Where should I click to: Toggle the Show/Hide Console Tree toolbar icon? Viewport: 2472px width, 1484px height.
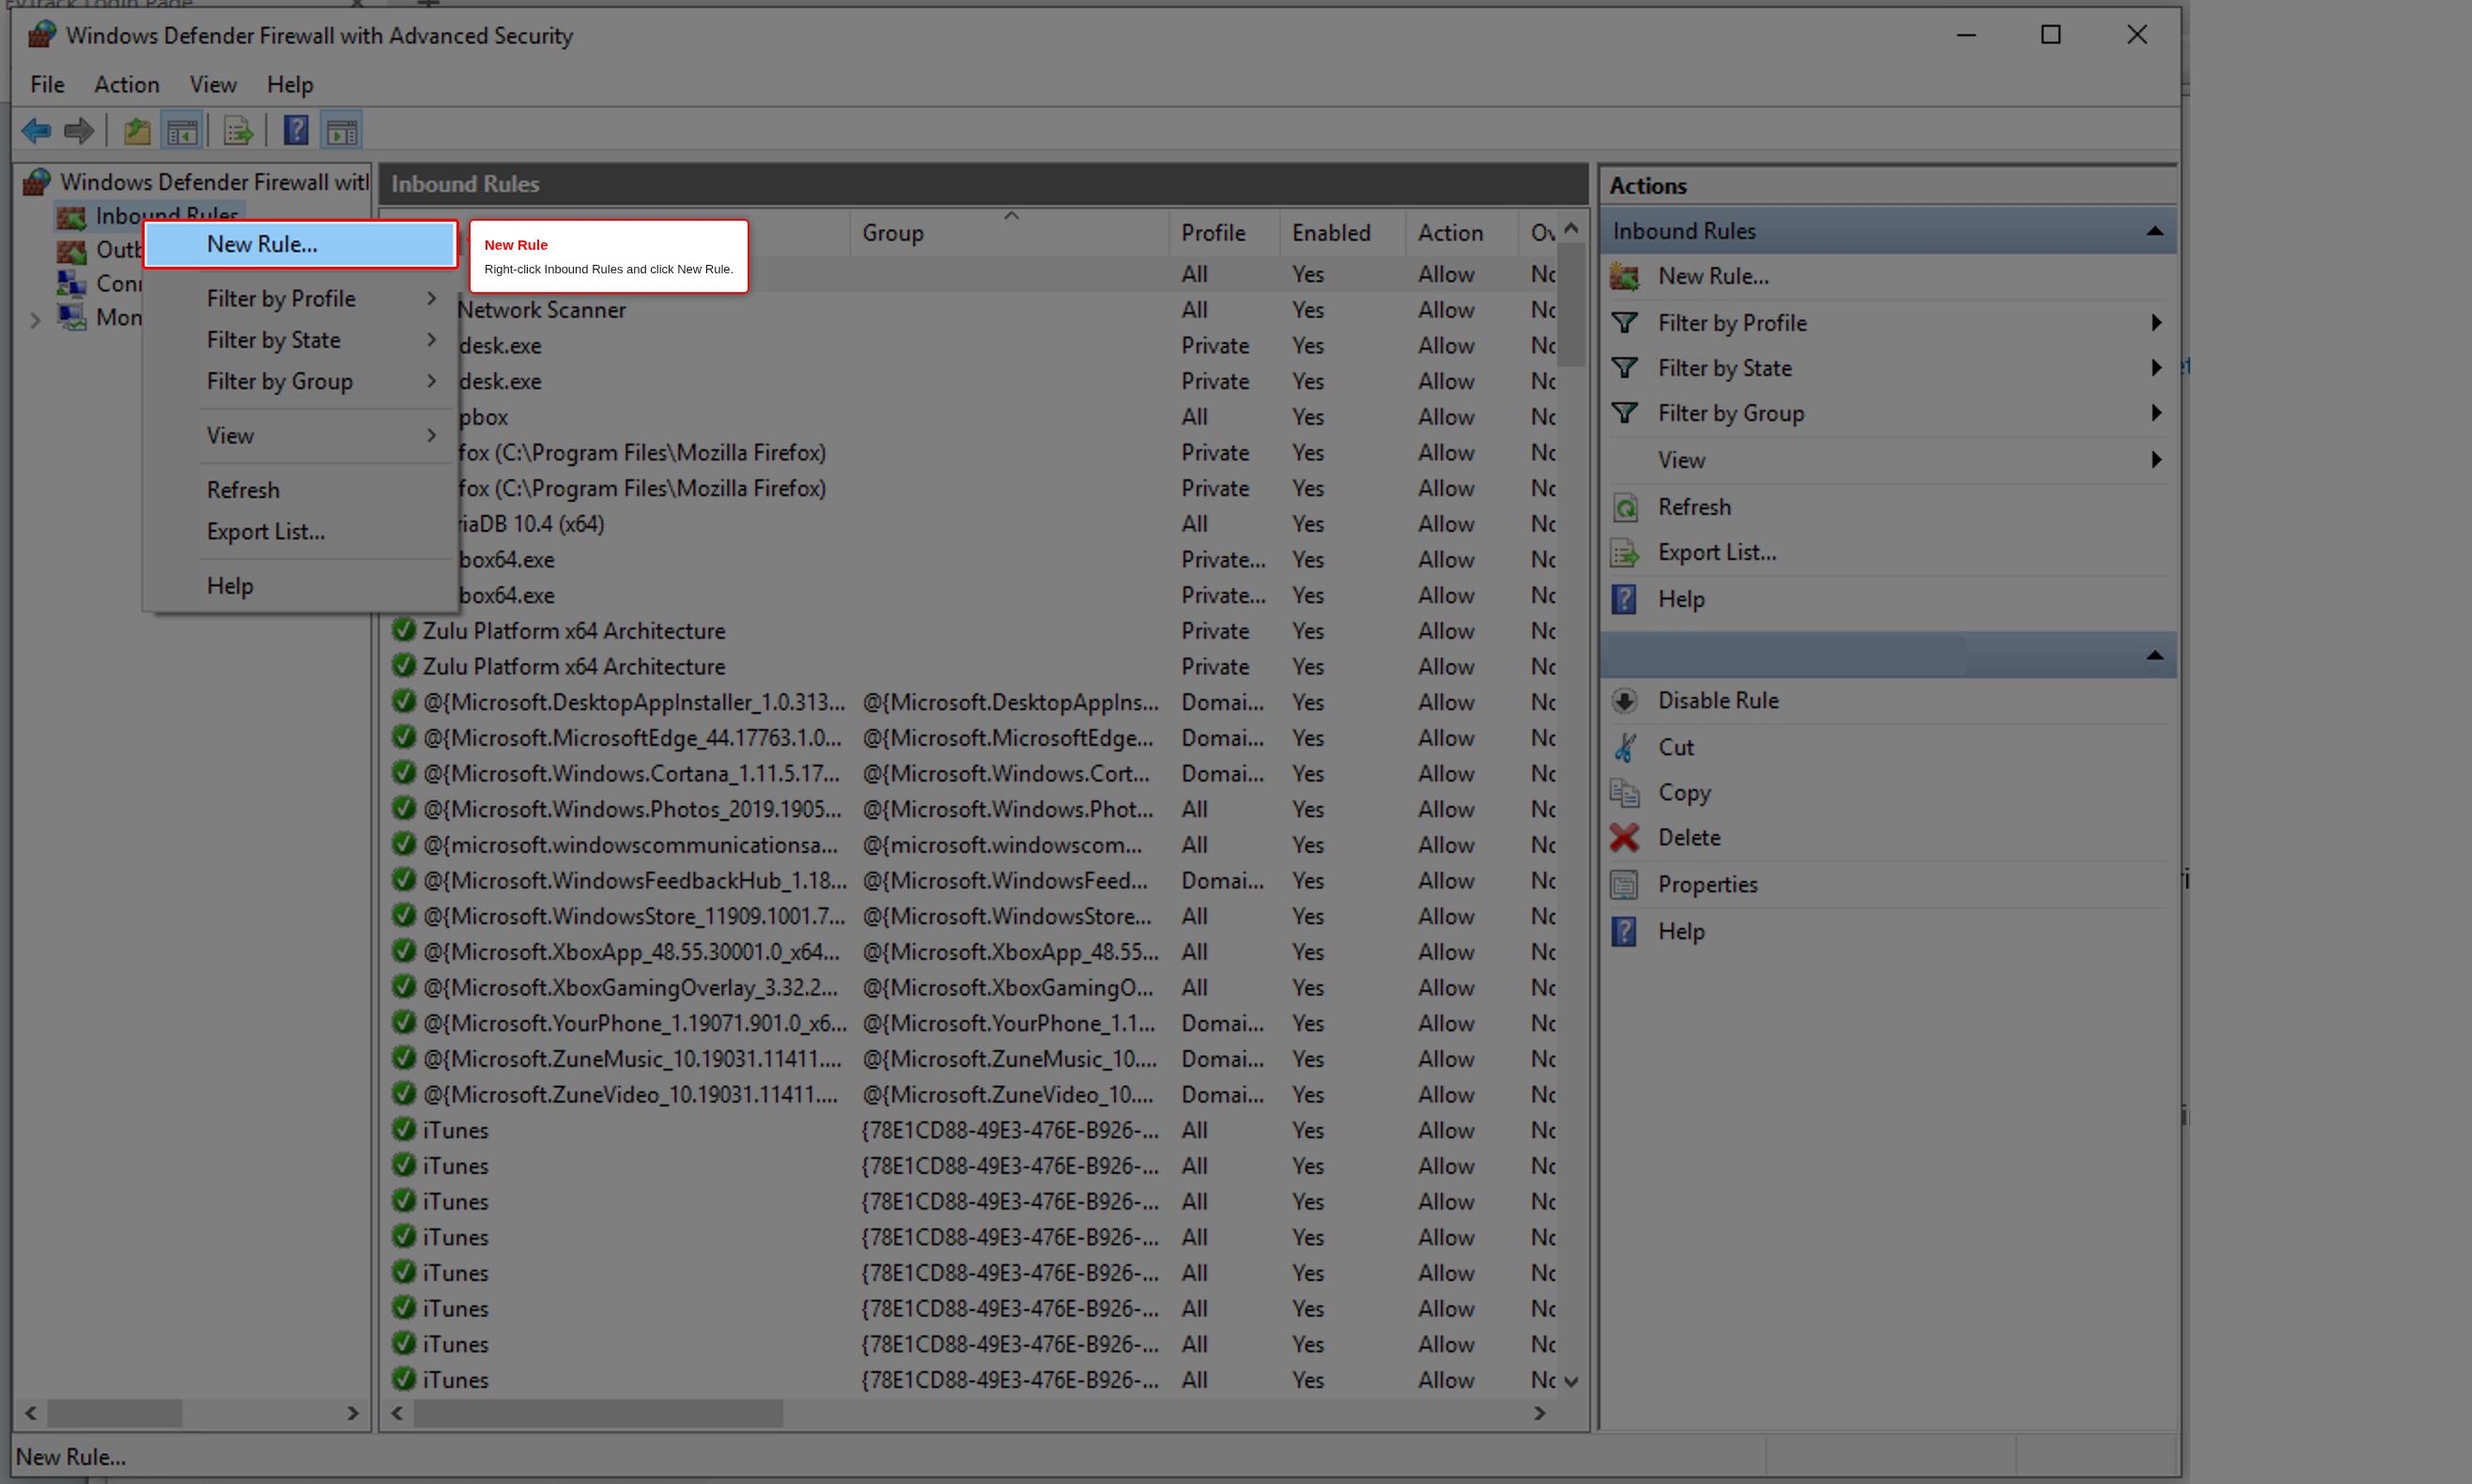coord(182,131)
